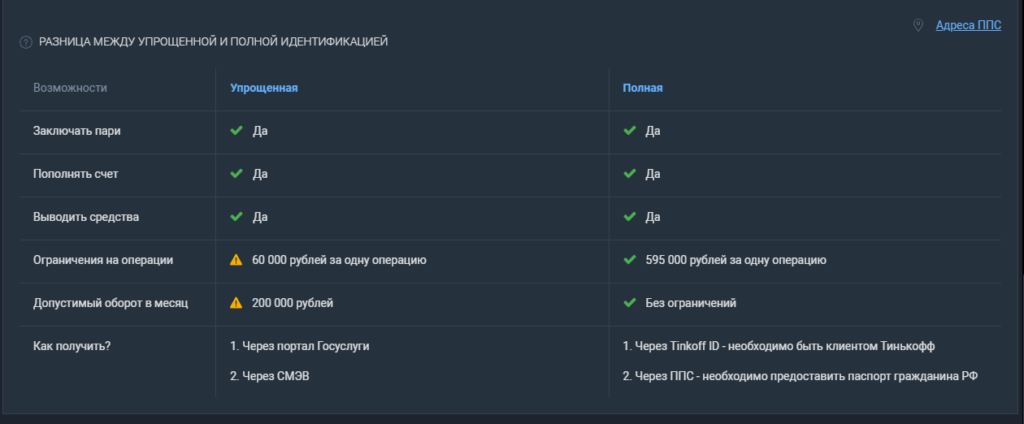
Task: Open the Адреса ППС link
Action: coord(968,25)
